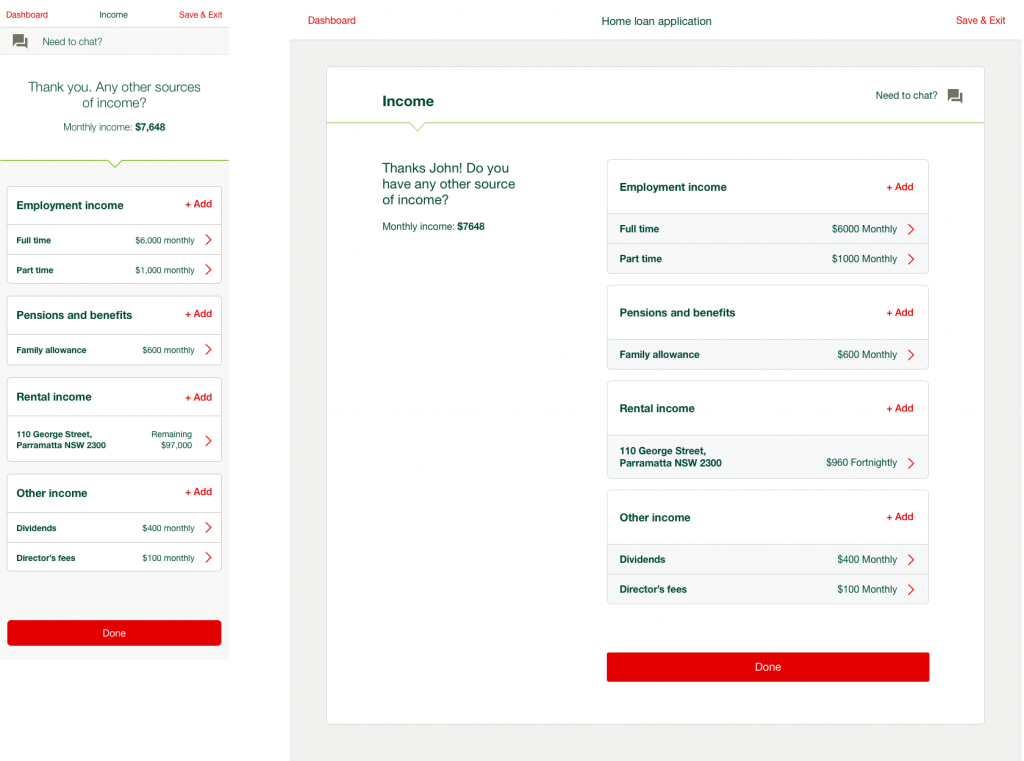The image size is (1024, 761).
Task: Click Dashboard link in mobile header
Action: pos(27,15)
